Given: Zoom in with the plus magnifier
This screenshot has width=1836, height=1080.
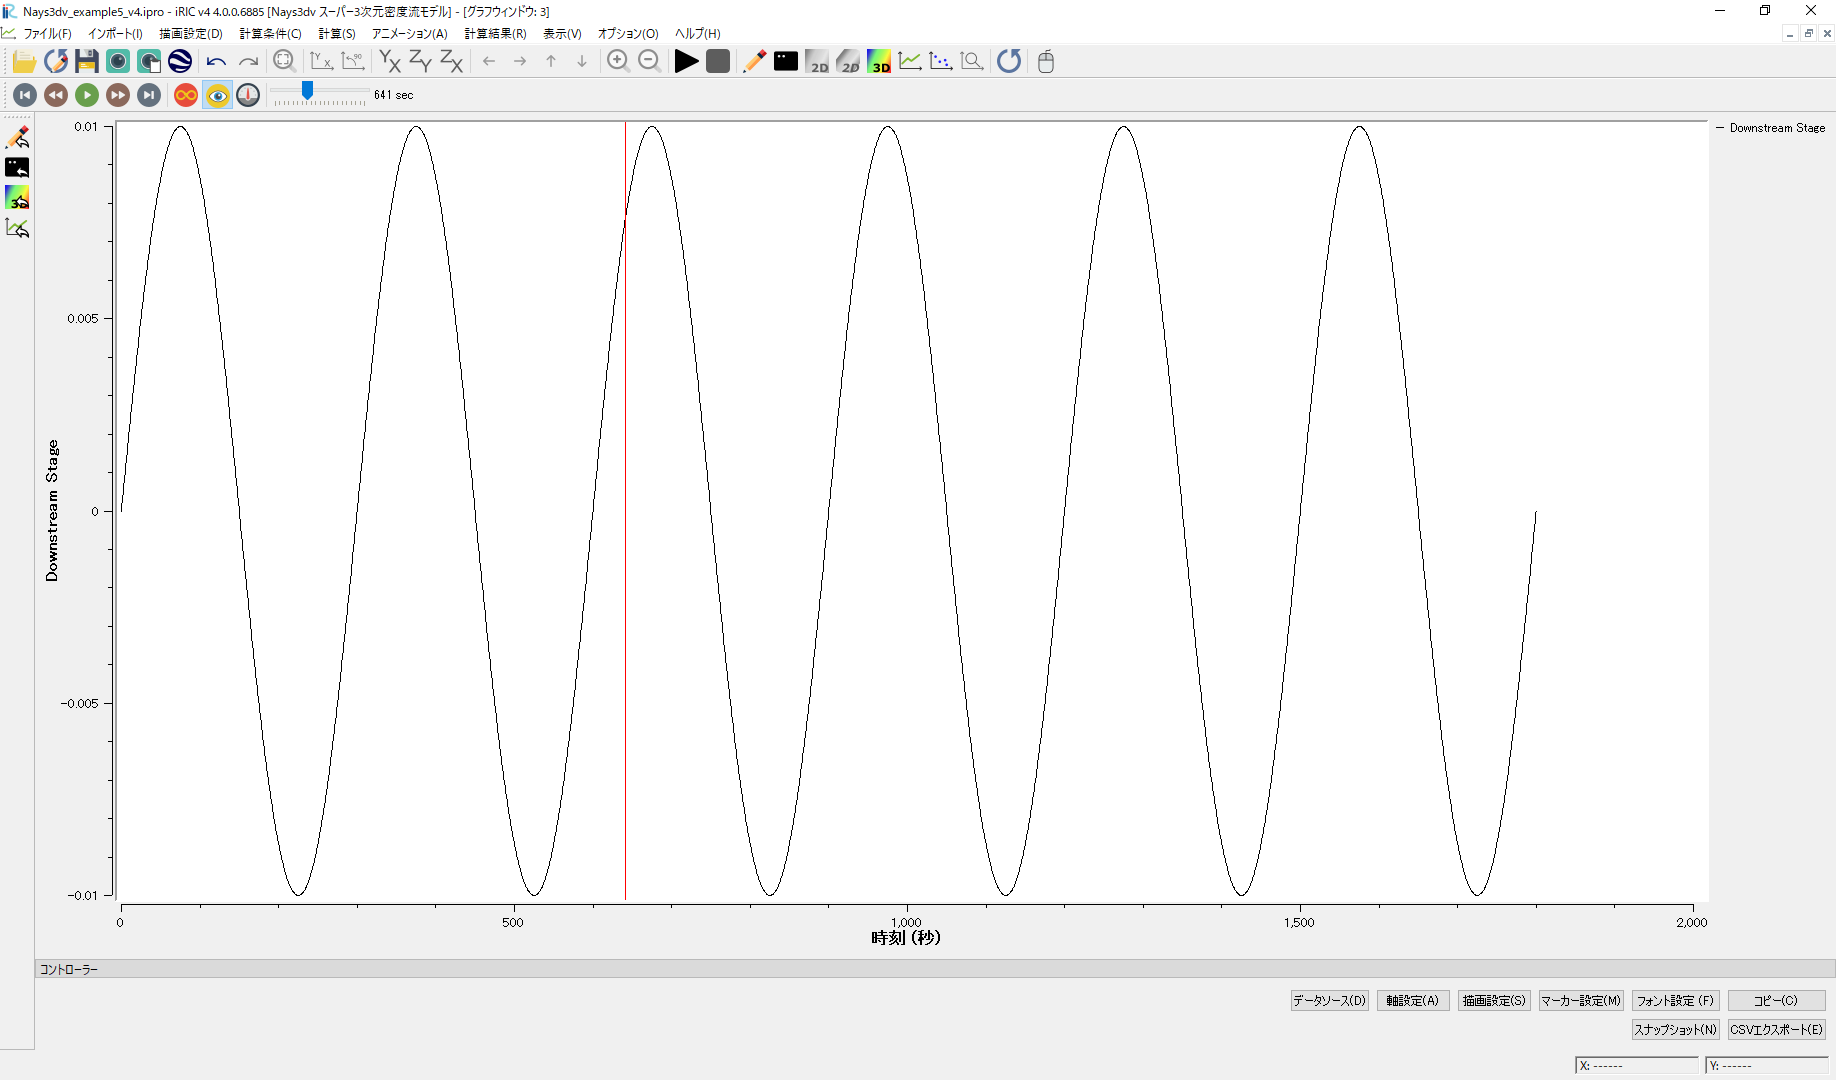Looking at the screenshot, I should [x=618, y=62].
